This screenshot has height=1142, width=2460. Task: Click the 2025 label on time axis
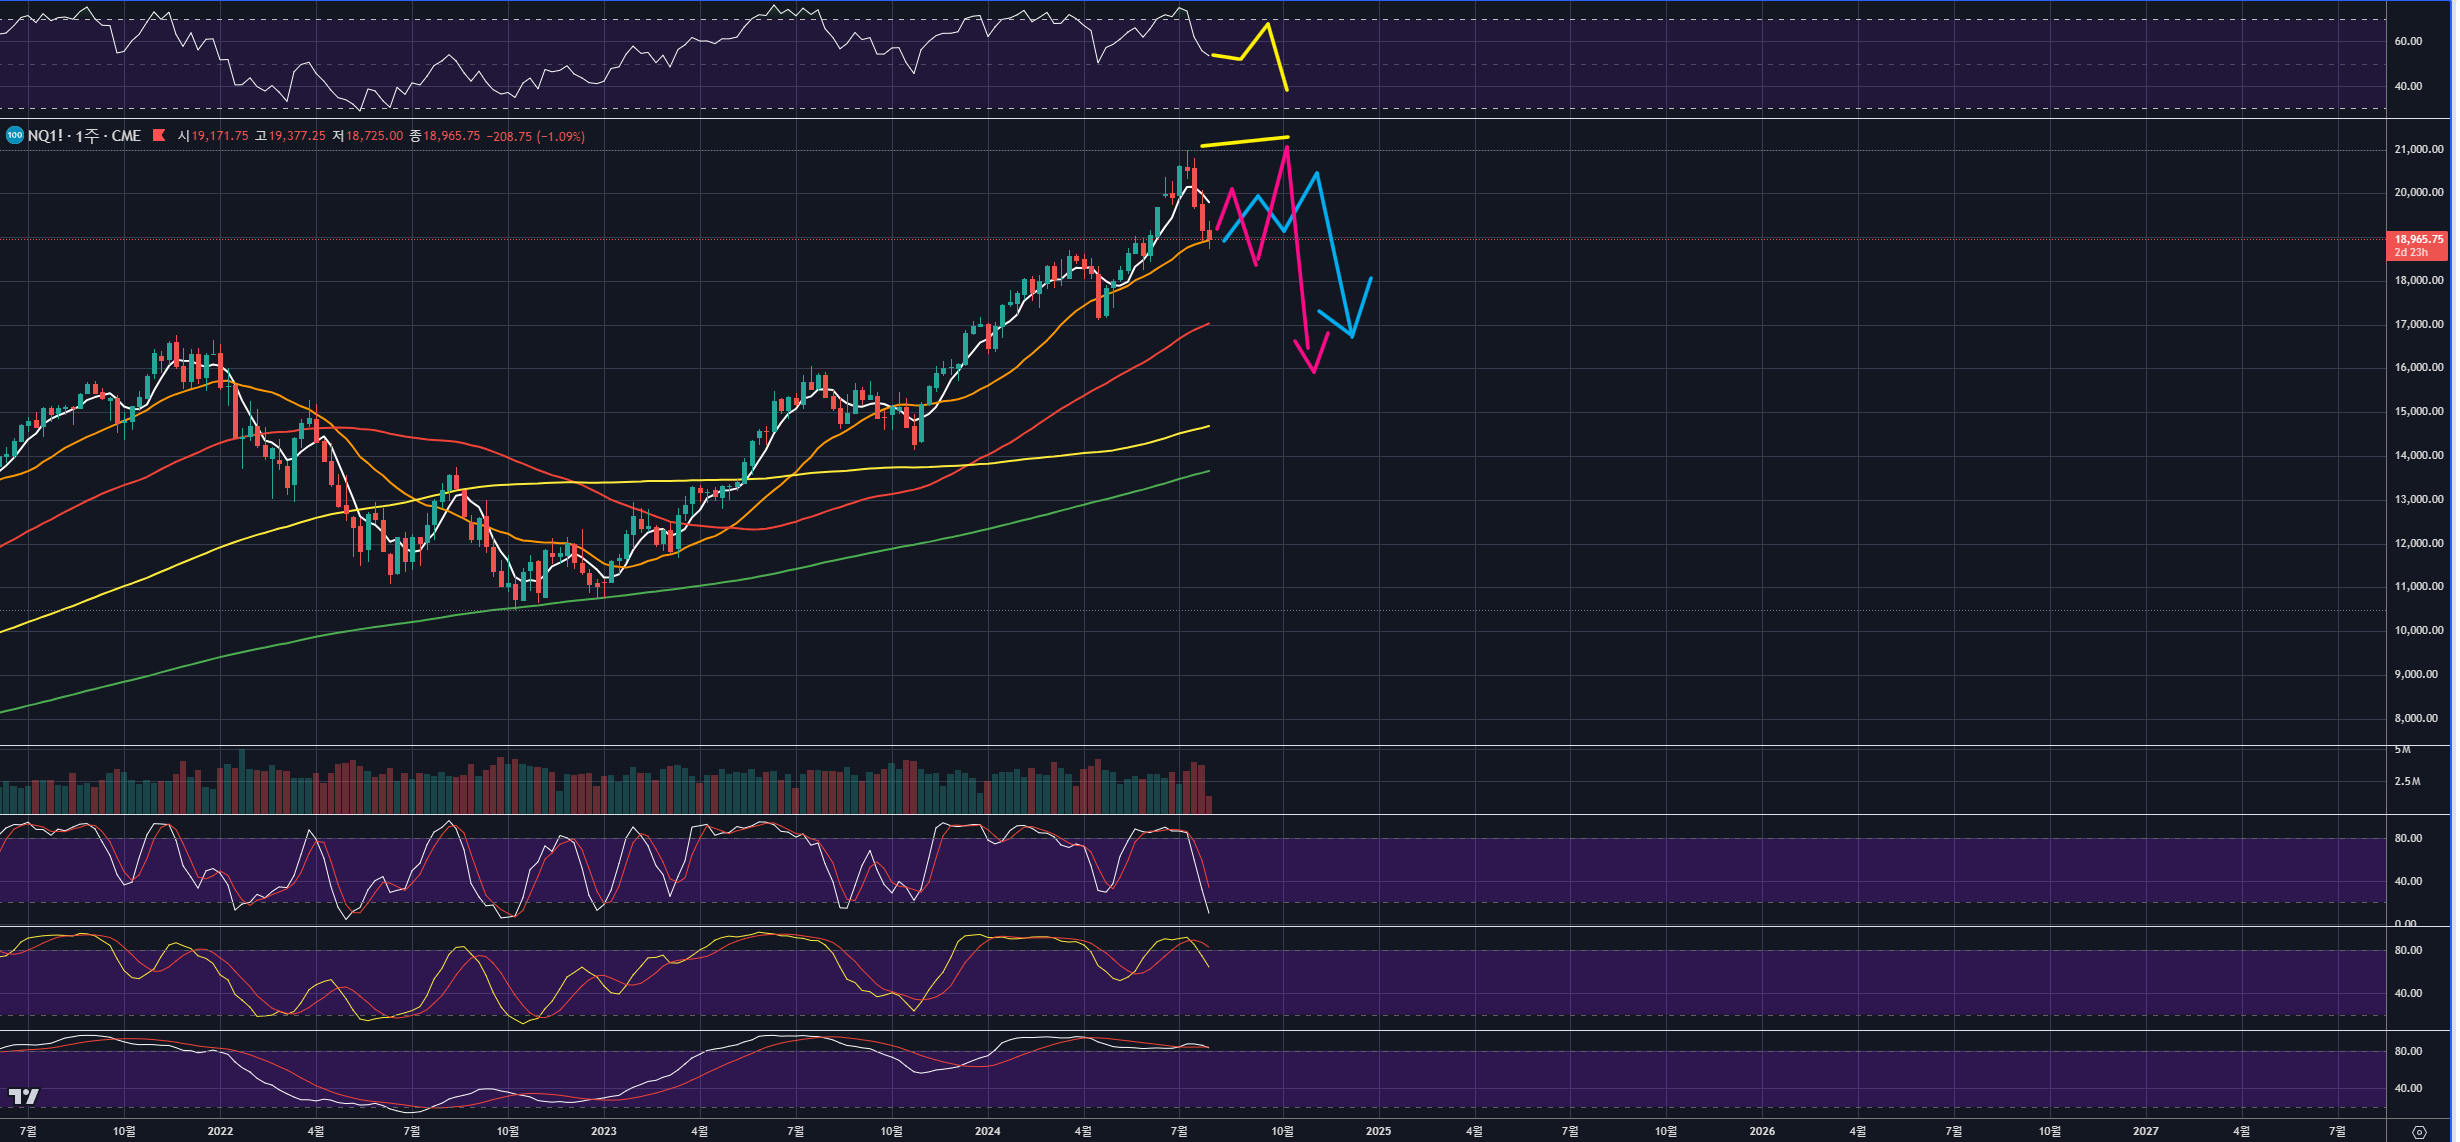1378,1131
